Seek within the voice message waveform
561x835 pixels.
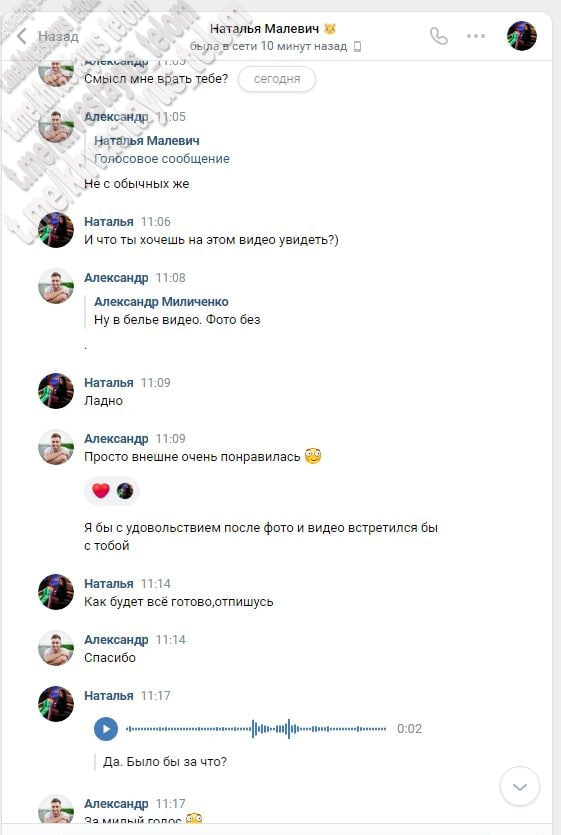[x=256, y=728]
